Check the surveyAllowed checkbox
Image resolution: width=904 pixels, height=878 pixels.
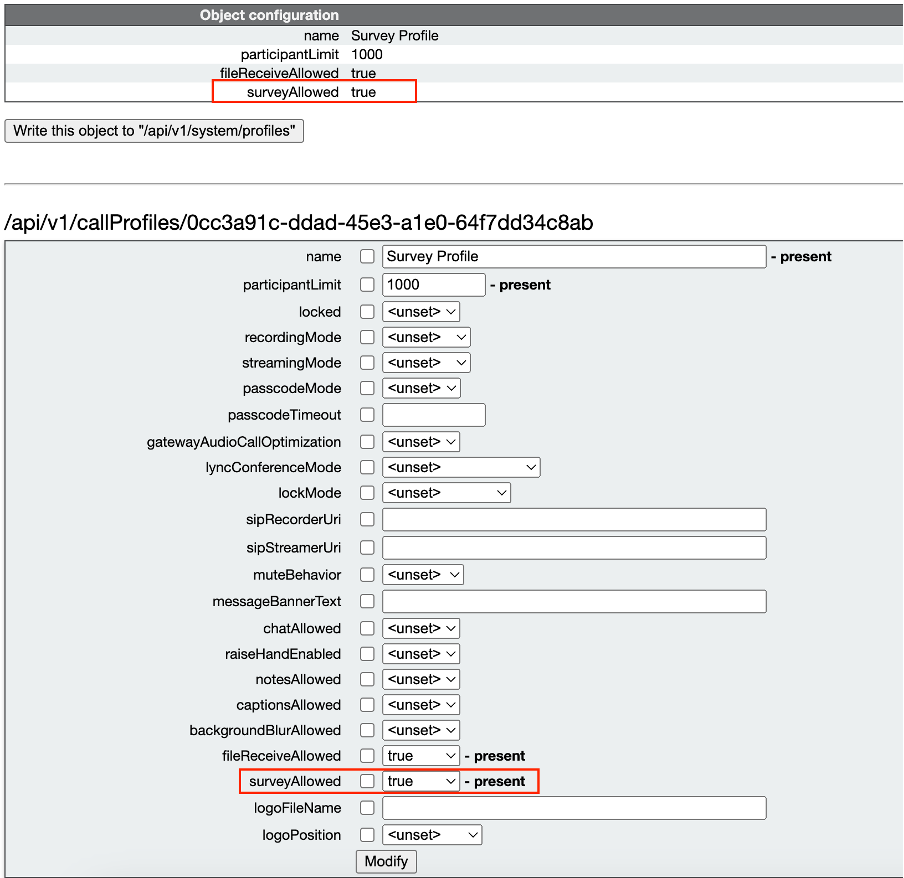click(x=367, y=781)
